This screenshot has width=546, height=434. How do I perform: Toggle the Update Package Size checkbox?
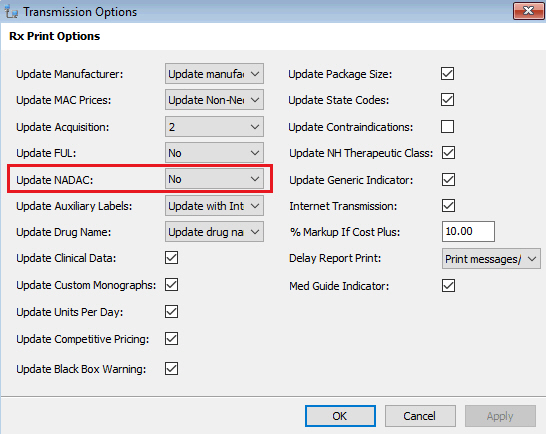[x=447, y=73]
